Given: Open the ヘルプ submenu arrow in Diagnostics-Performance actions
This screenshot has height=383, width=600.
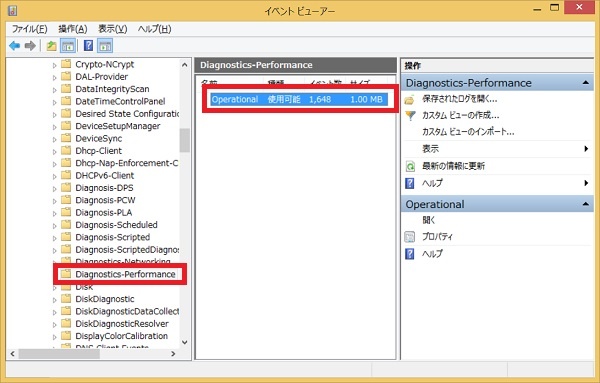Looking at the screenshot, I should (586, 183).
